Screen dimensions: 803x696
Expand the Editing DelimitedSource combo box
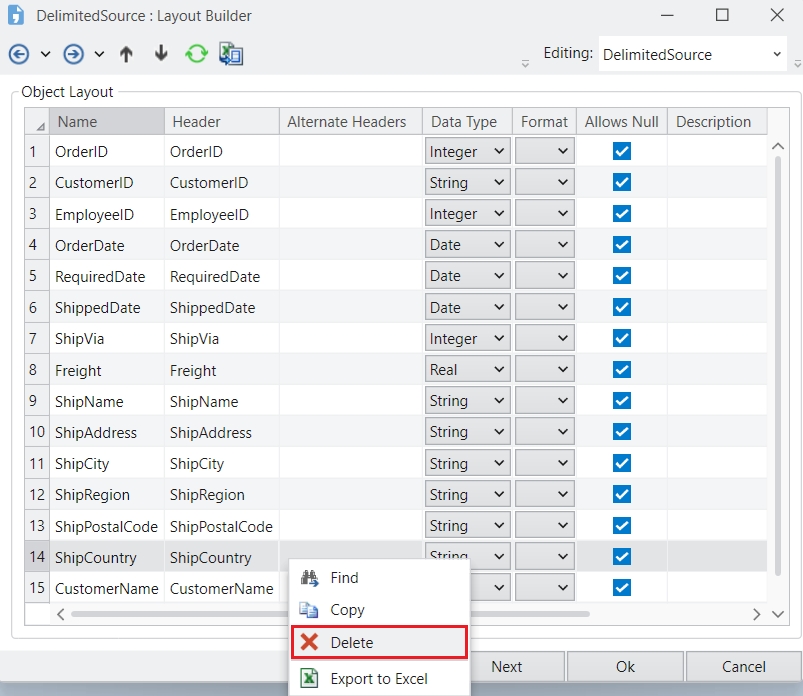(x=777, y=55)
